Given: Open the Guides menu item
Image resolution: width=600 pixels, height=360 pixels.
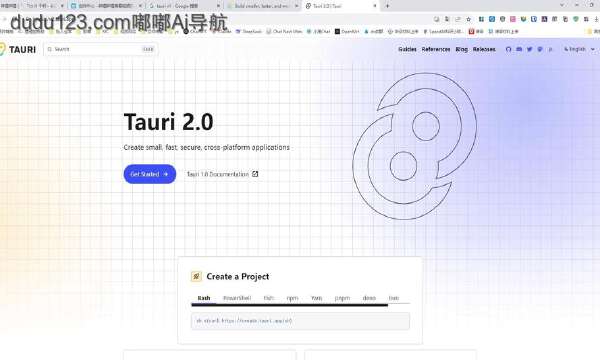Looking at the screenshot, I should (x=407, y=49).
